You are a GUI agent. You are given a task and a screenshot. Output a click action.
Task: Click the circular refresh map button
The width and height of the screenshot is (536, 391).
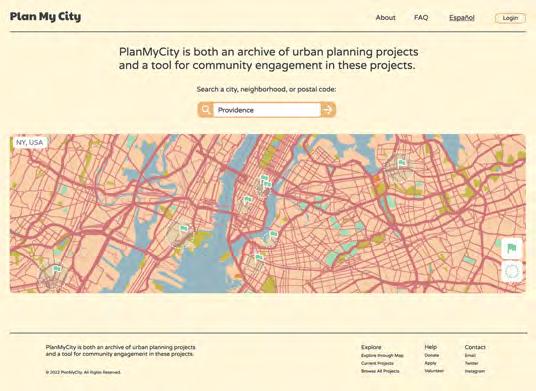[x=512, y=272]
